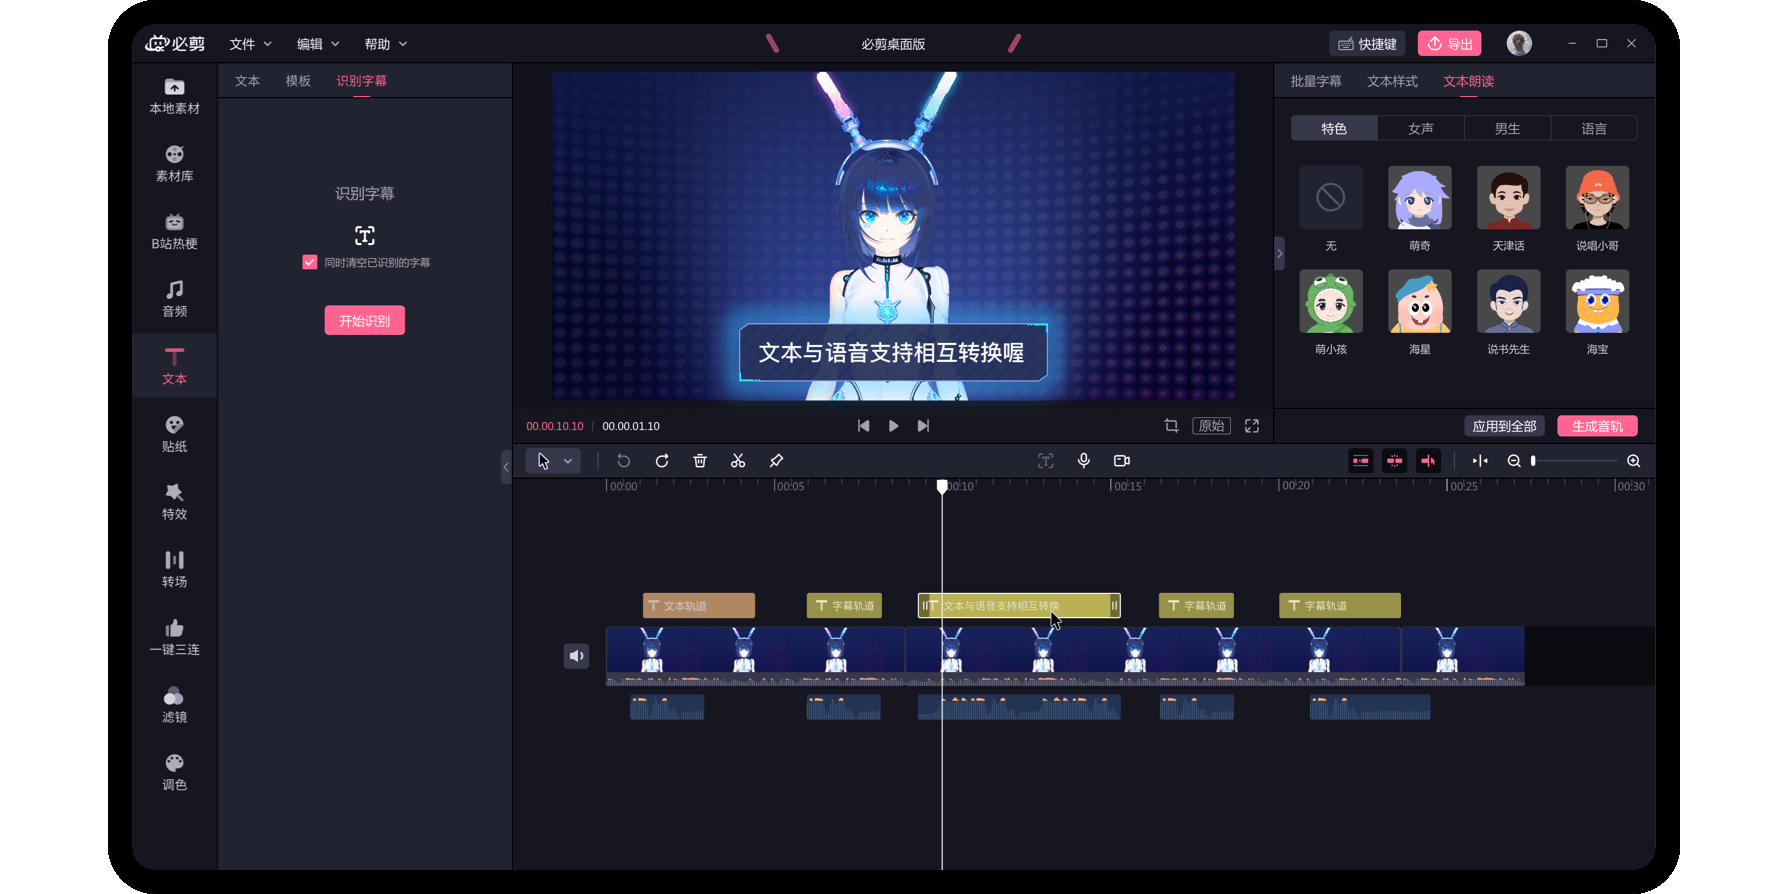
Task: Click the 导出 export button
Action: (1450, 44)
